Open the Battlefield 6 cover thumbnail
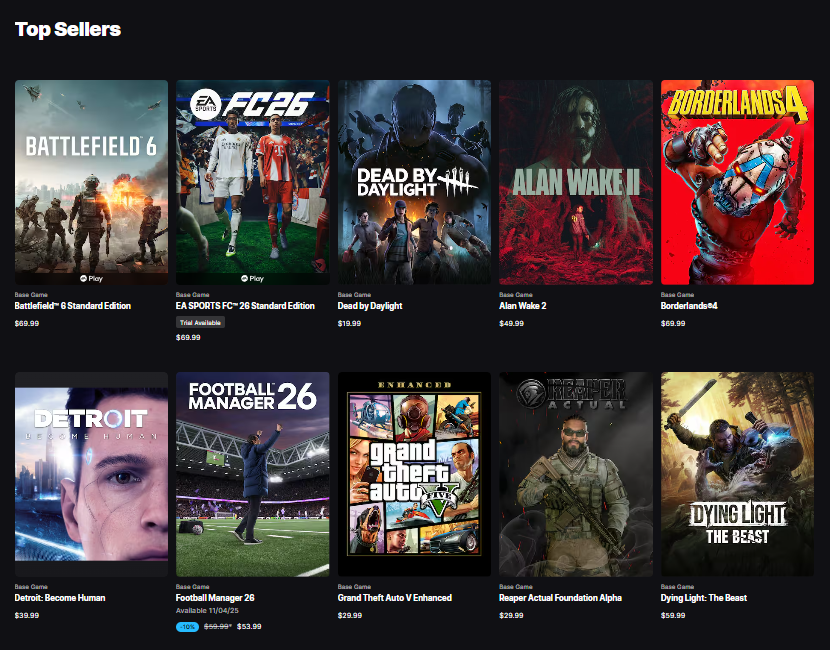 tap(91, 182)
